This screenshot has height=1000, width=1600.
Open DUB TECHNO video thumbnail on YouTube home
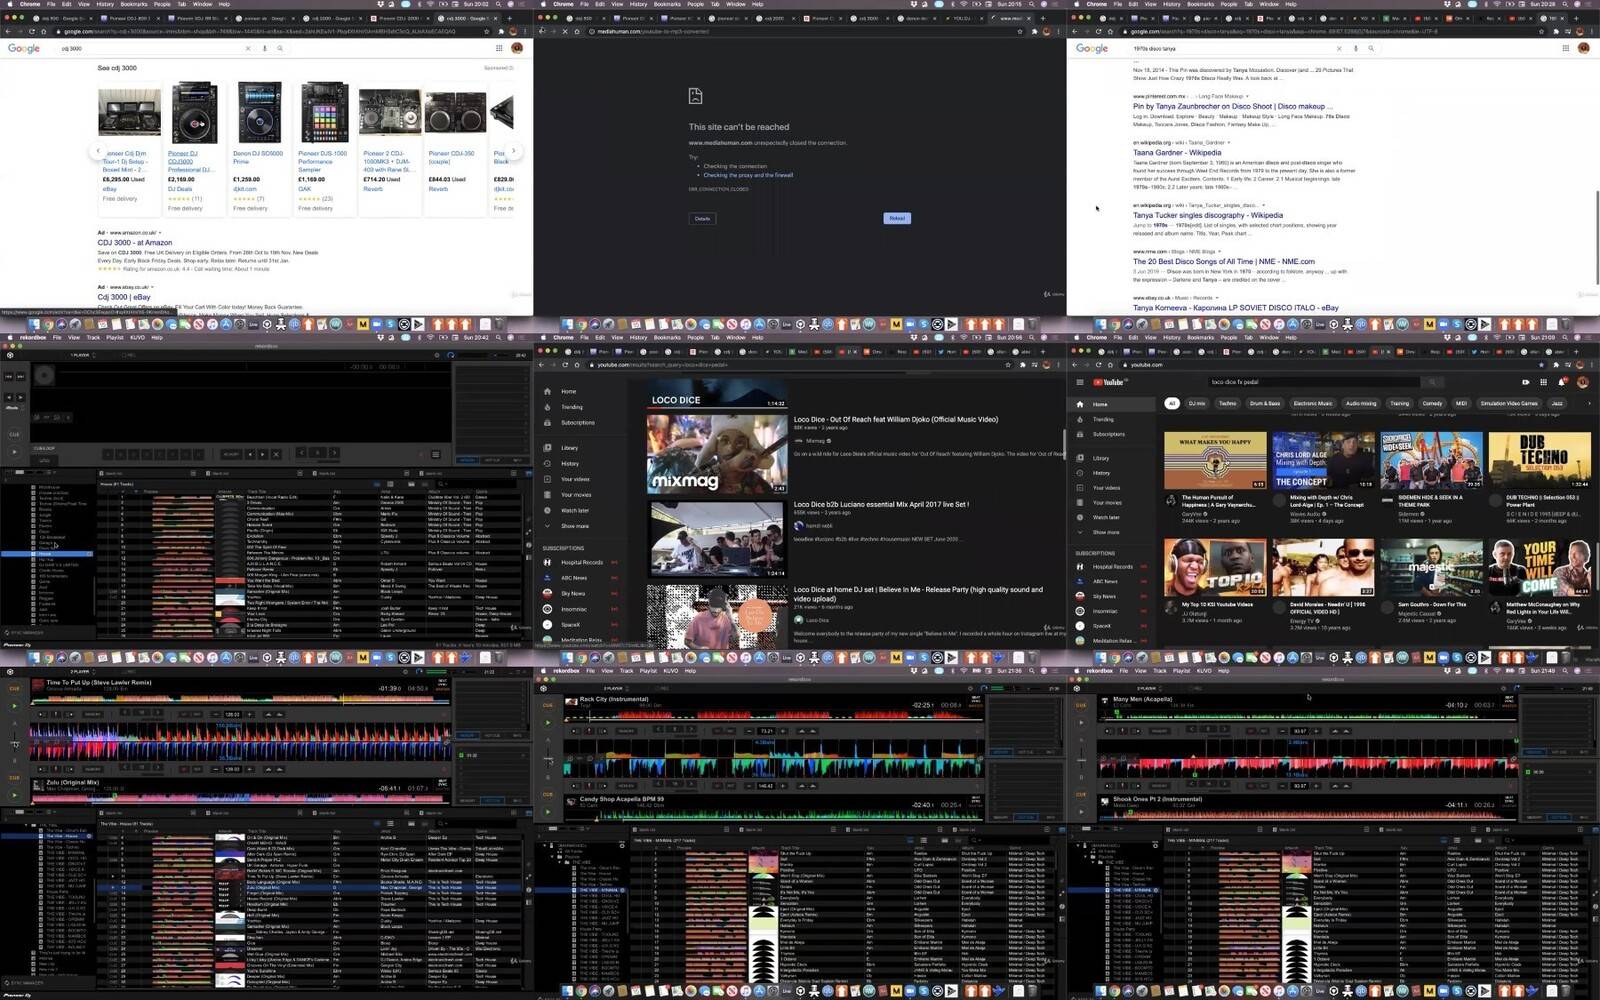1539,460
